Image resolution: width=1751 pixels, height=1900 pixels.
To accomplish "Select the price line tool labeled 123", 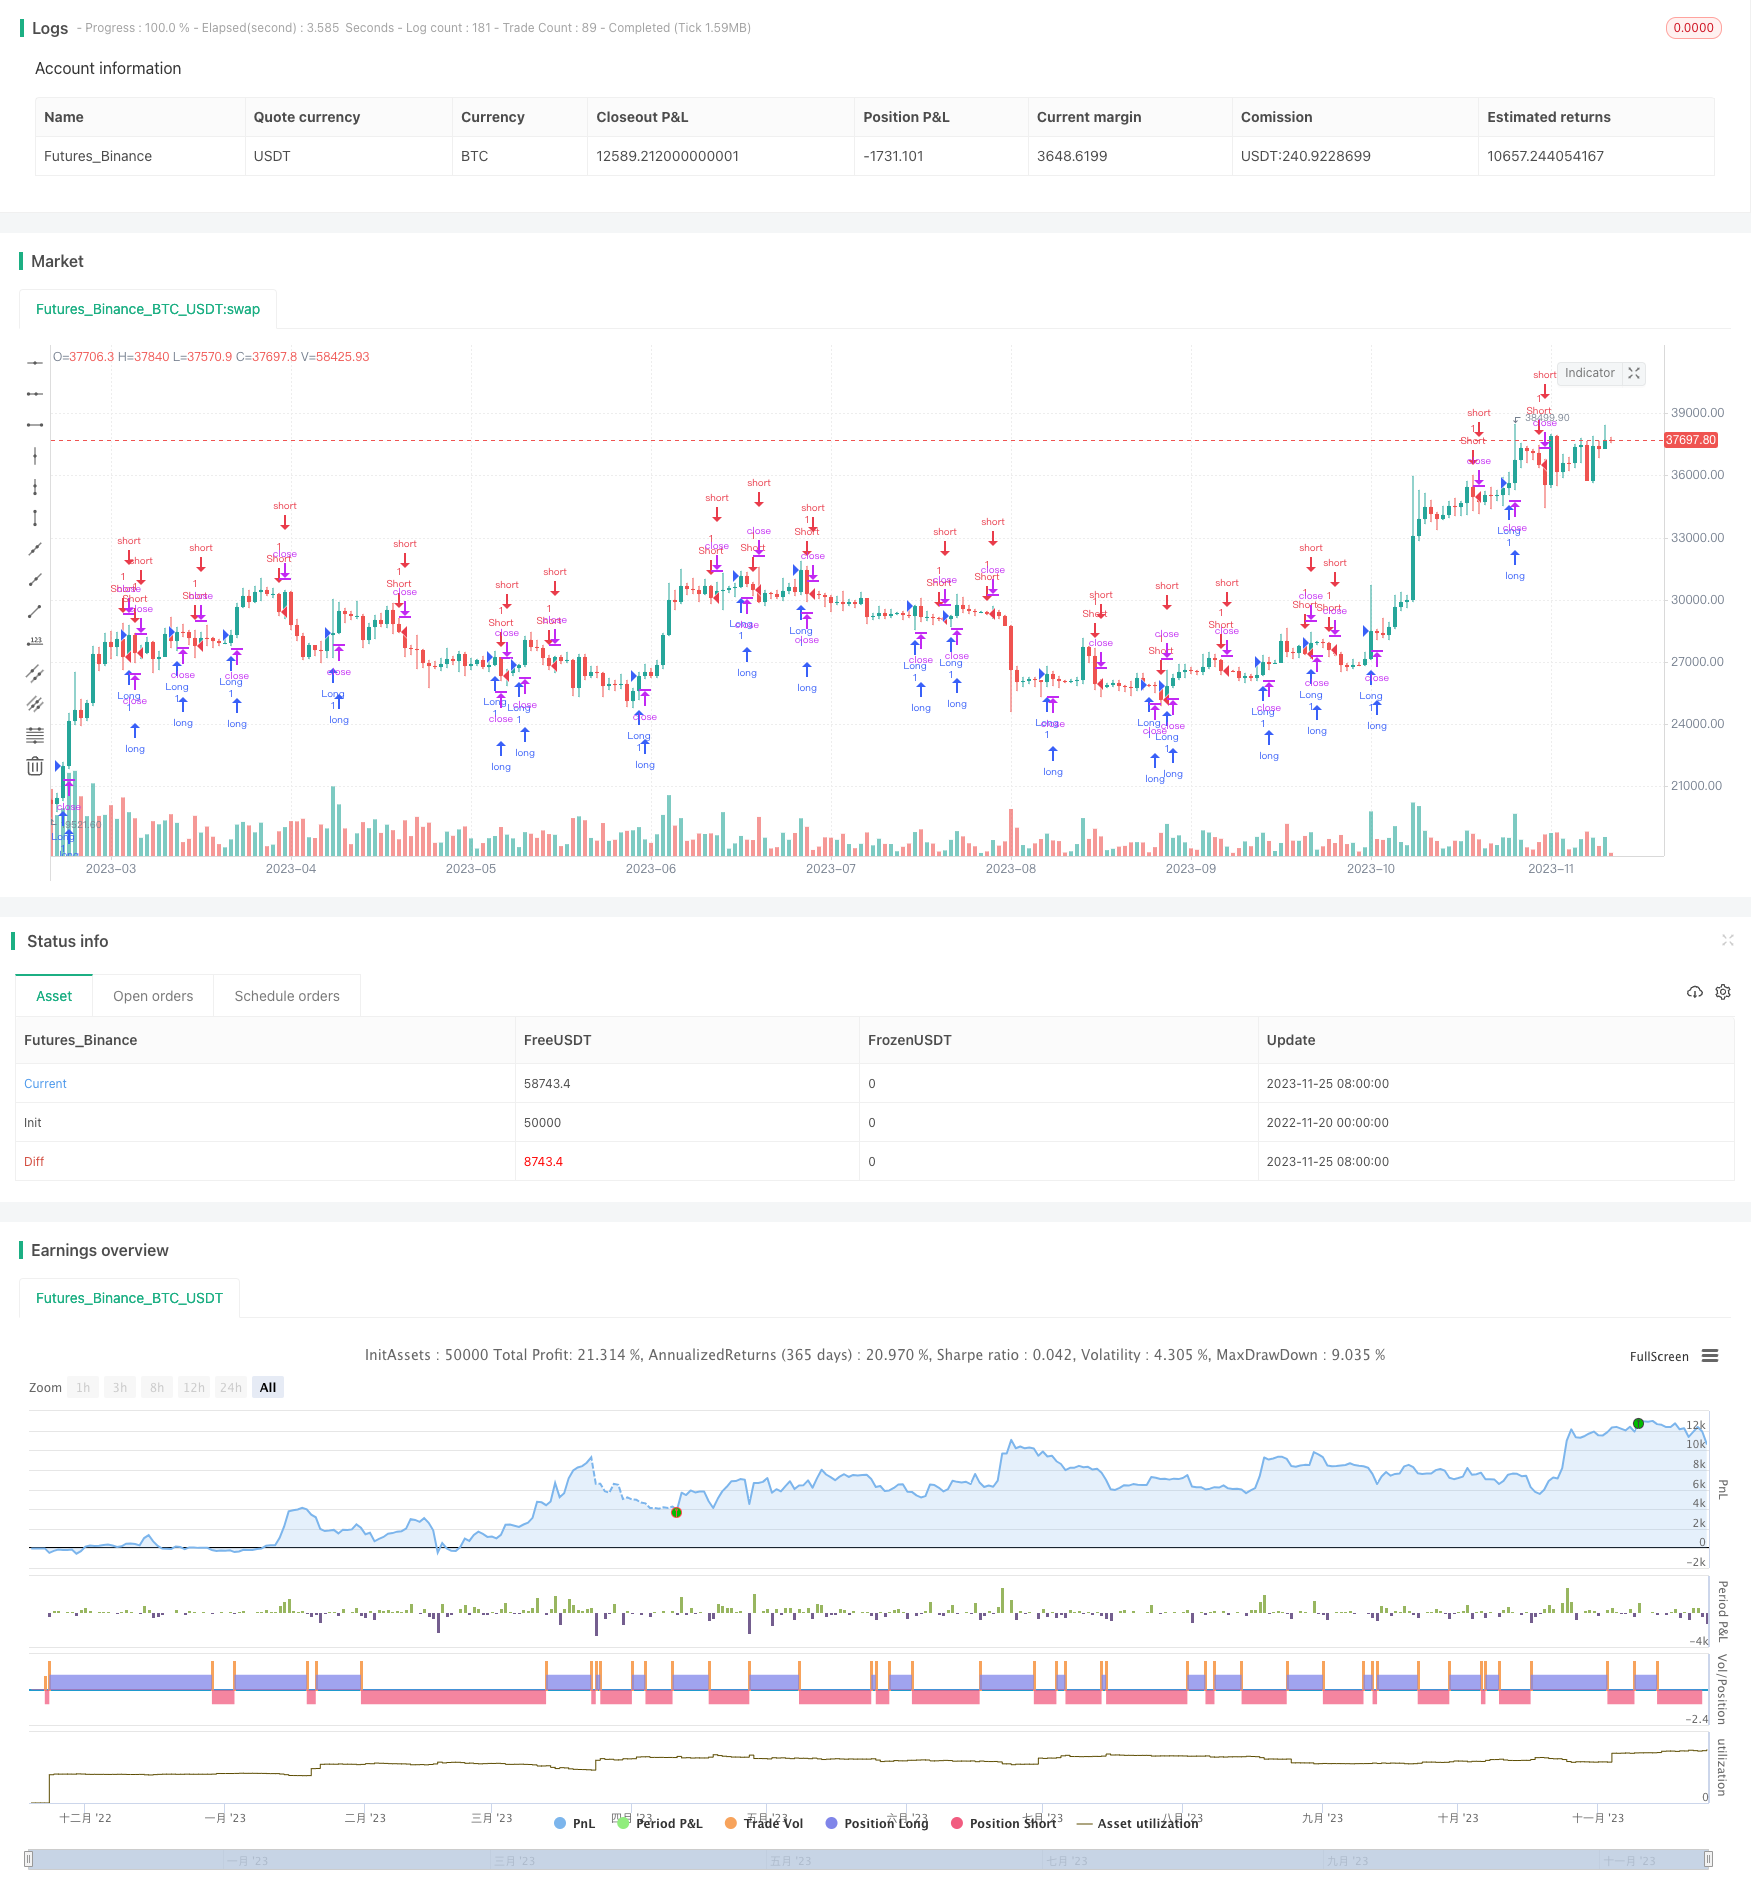I will click(x=35, y=642).
